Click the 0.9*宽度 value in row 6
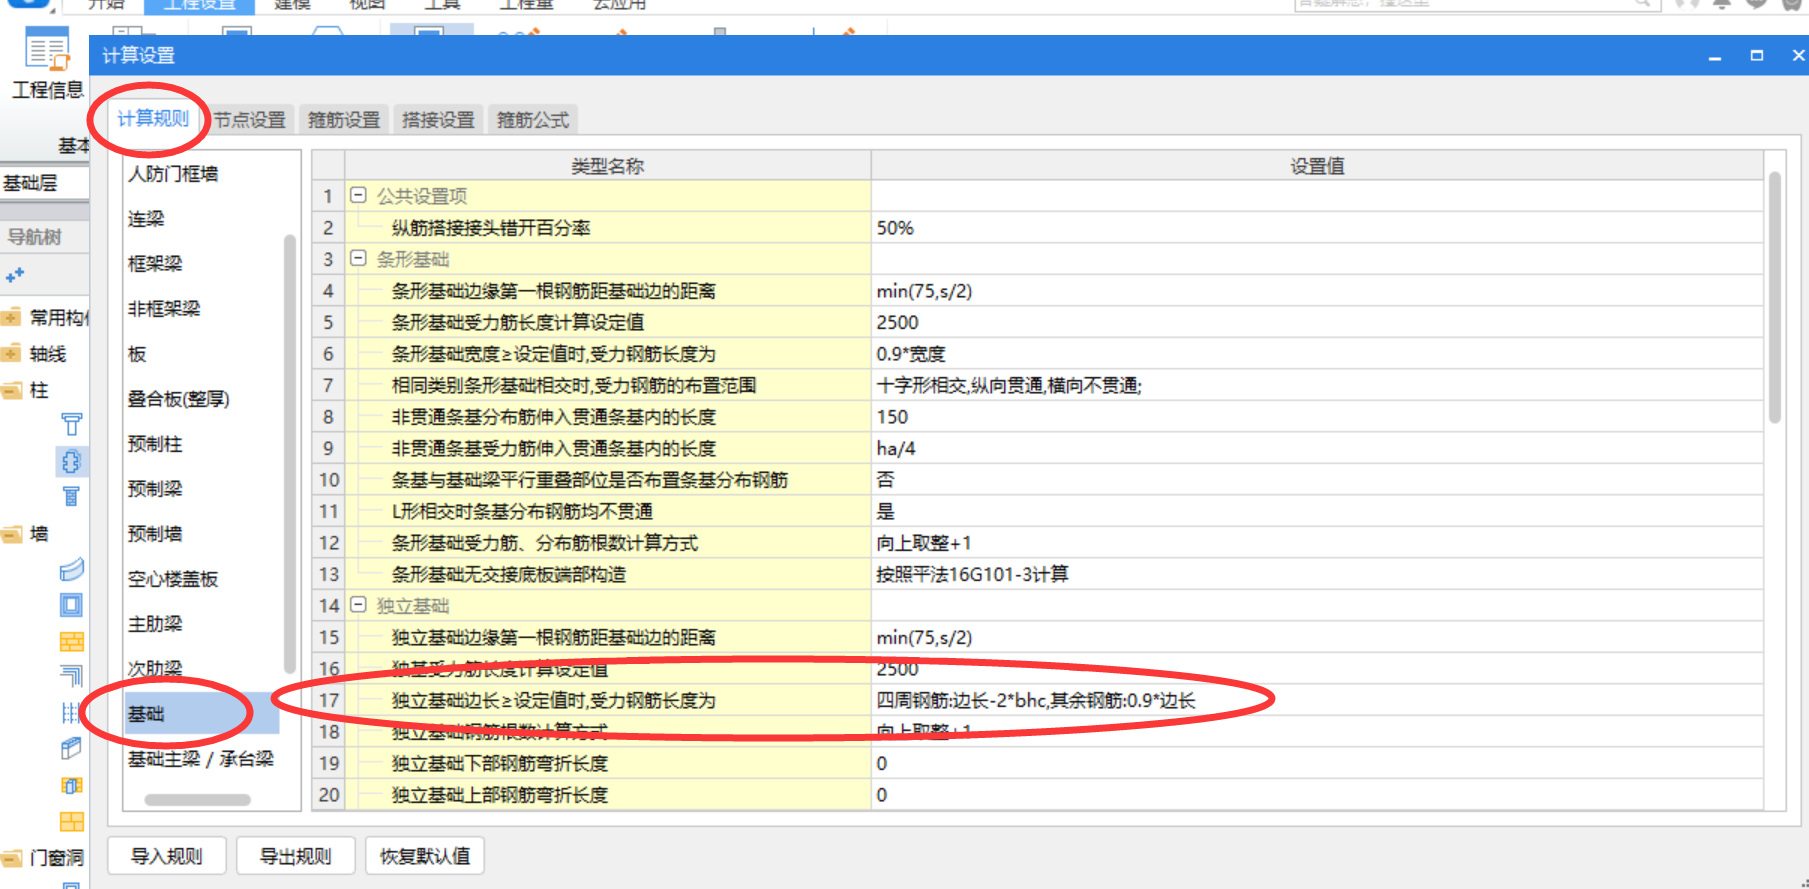1809x889 pixels. pyautogui.click(x=1317, y=354)
